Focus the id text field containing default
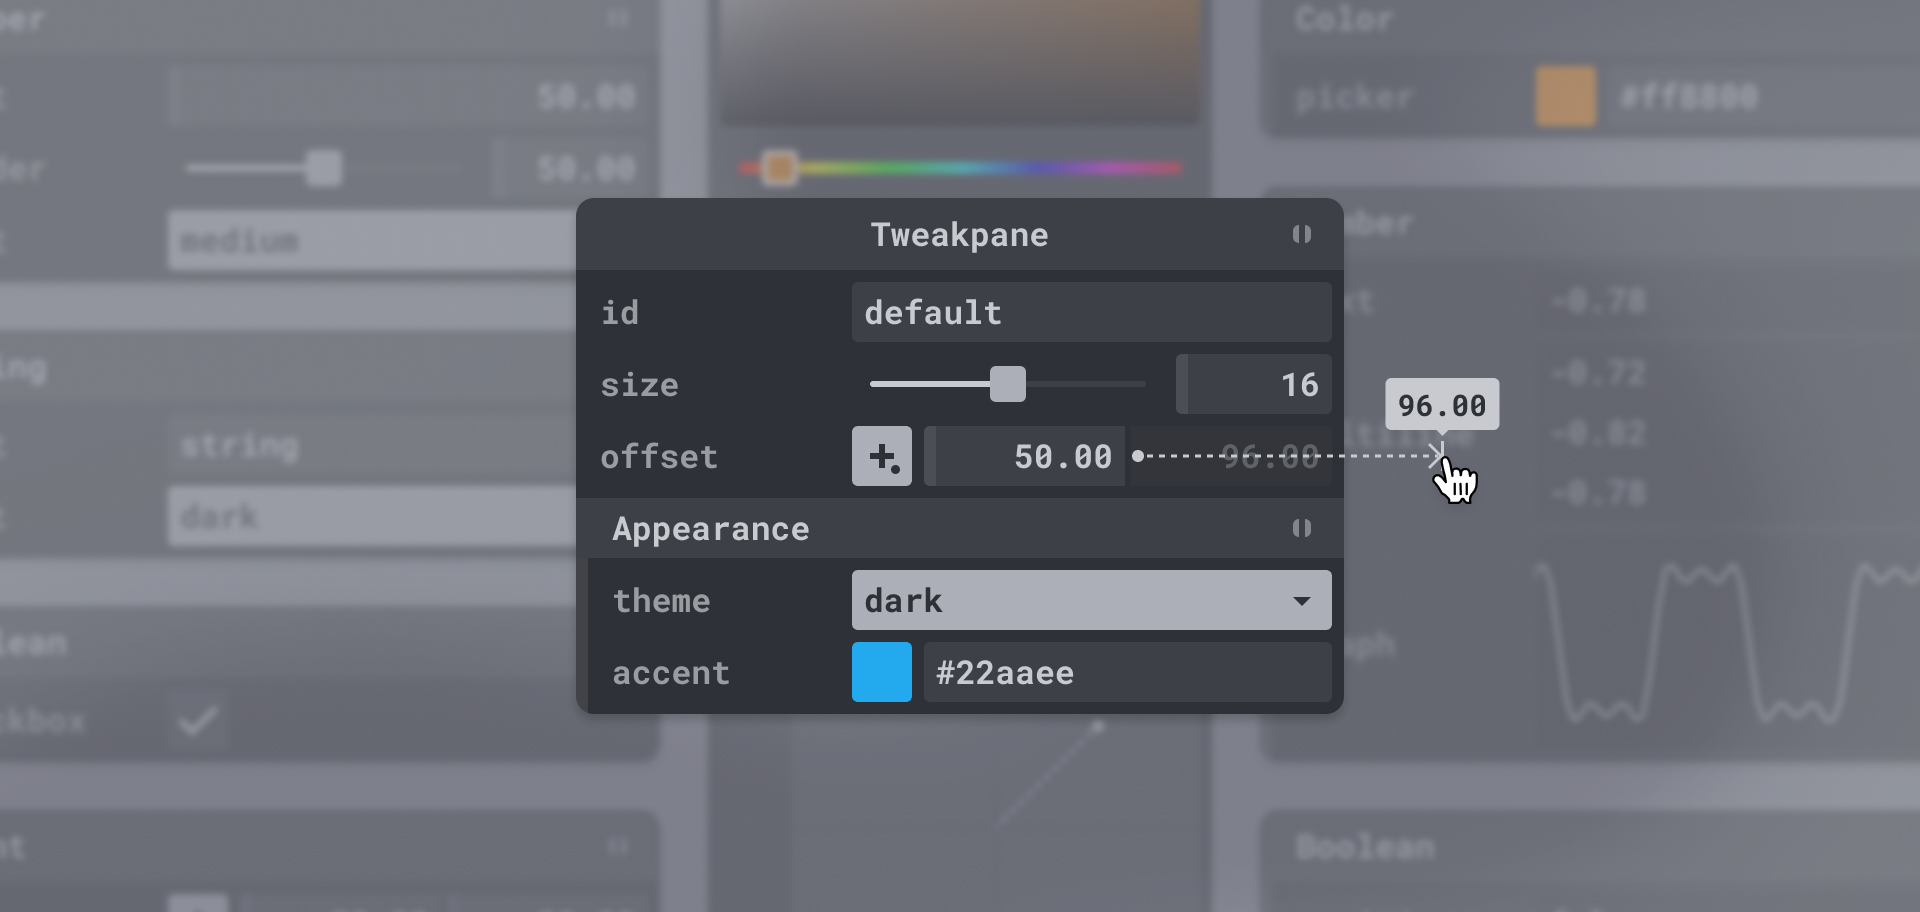 pyautogui.click(x=1092, y=312)
